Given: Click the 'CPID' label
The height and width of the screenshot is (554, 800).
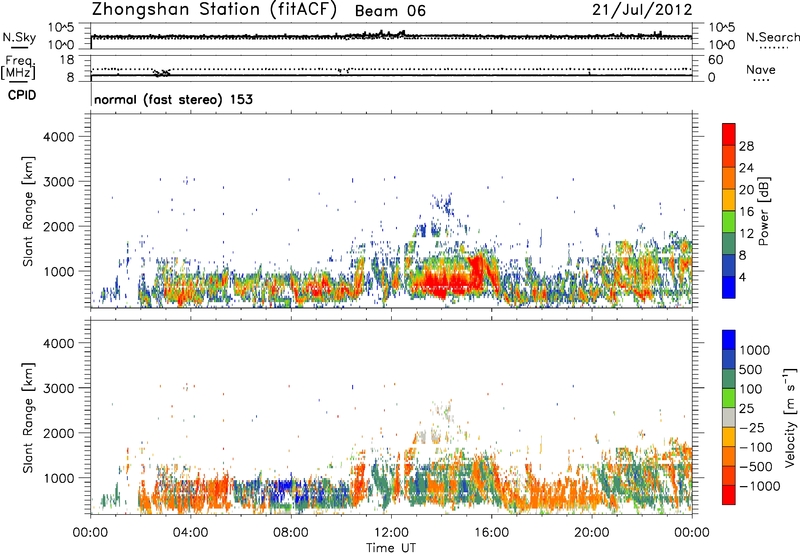Looking at the screenshot, I should tap(22, 95).
